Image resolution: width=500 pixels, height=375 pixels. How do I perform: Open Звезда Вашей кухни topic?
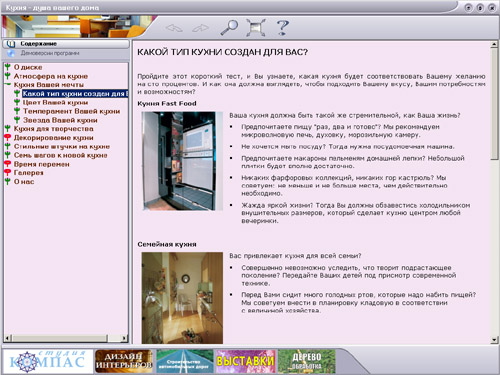60,120
